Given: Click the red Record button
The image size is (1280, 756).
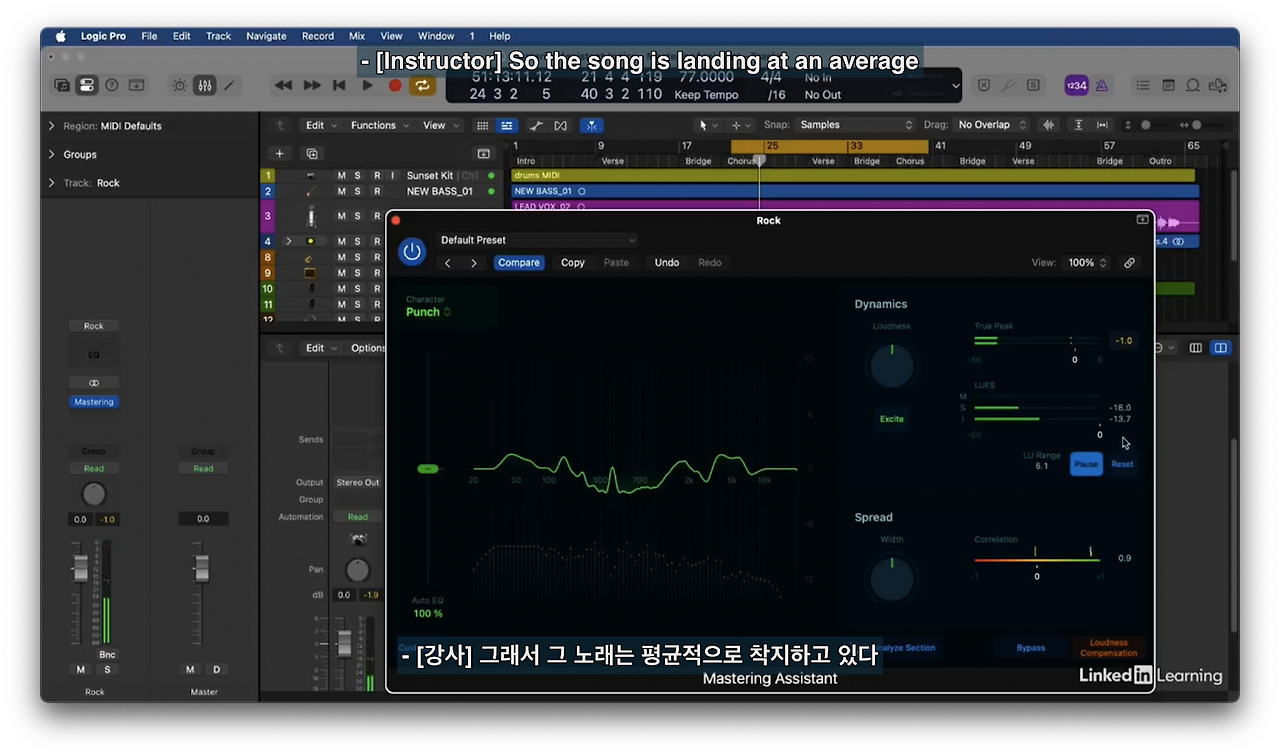Looking at the screenshot, I should coord(395,86).
